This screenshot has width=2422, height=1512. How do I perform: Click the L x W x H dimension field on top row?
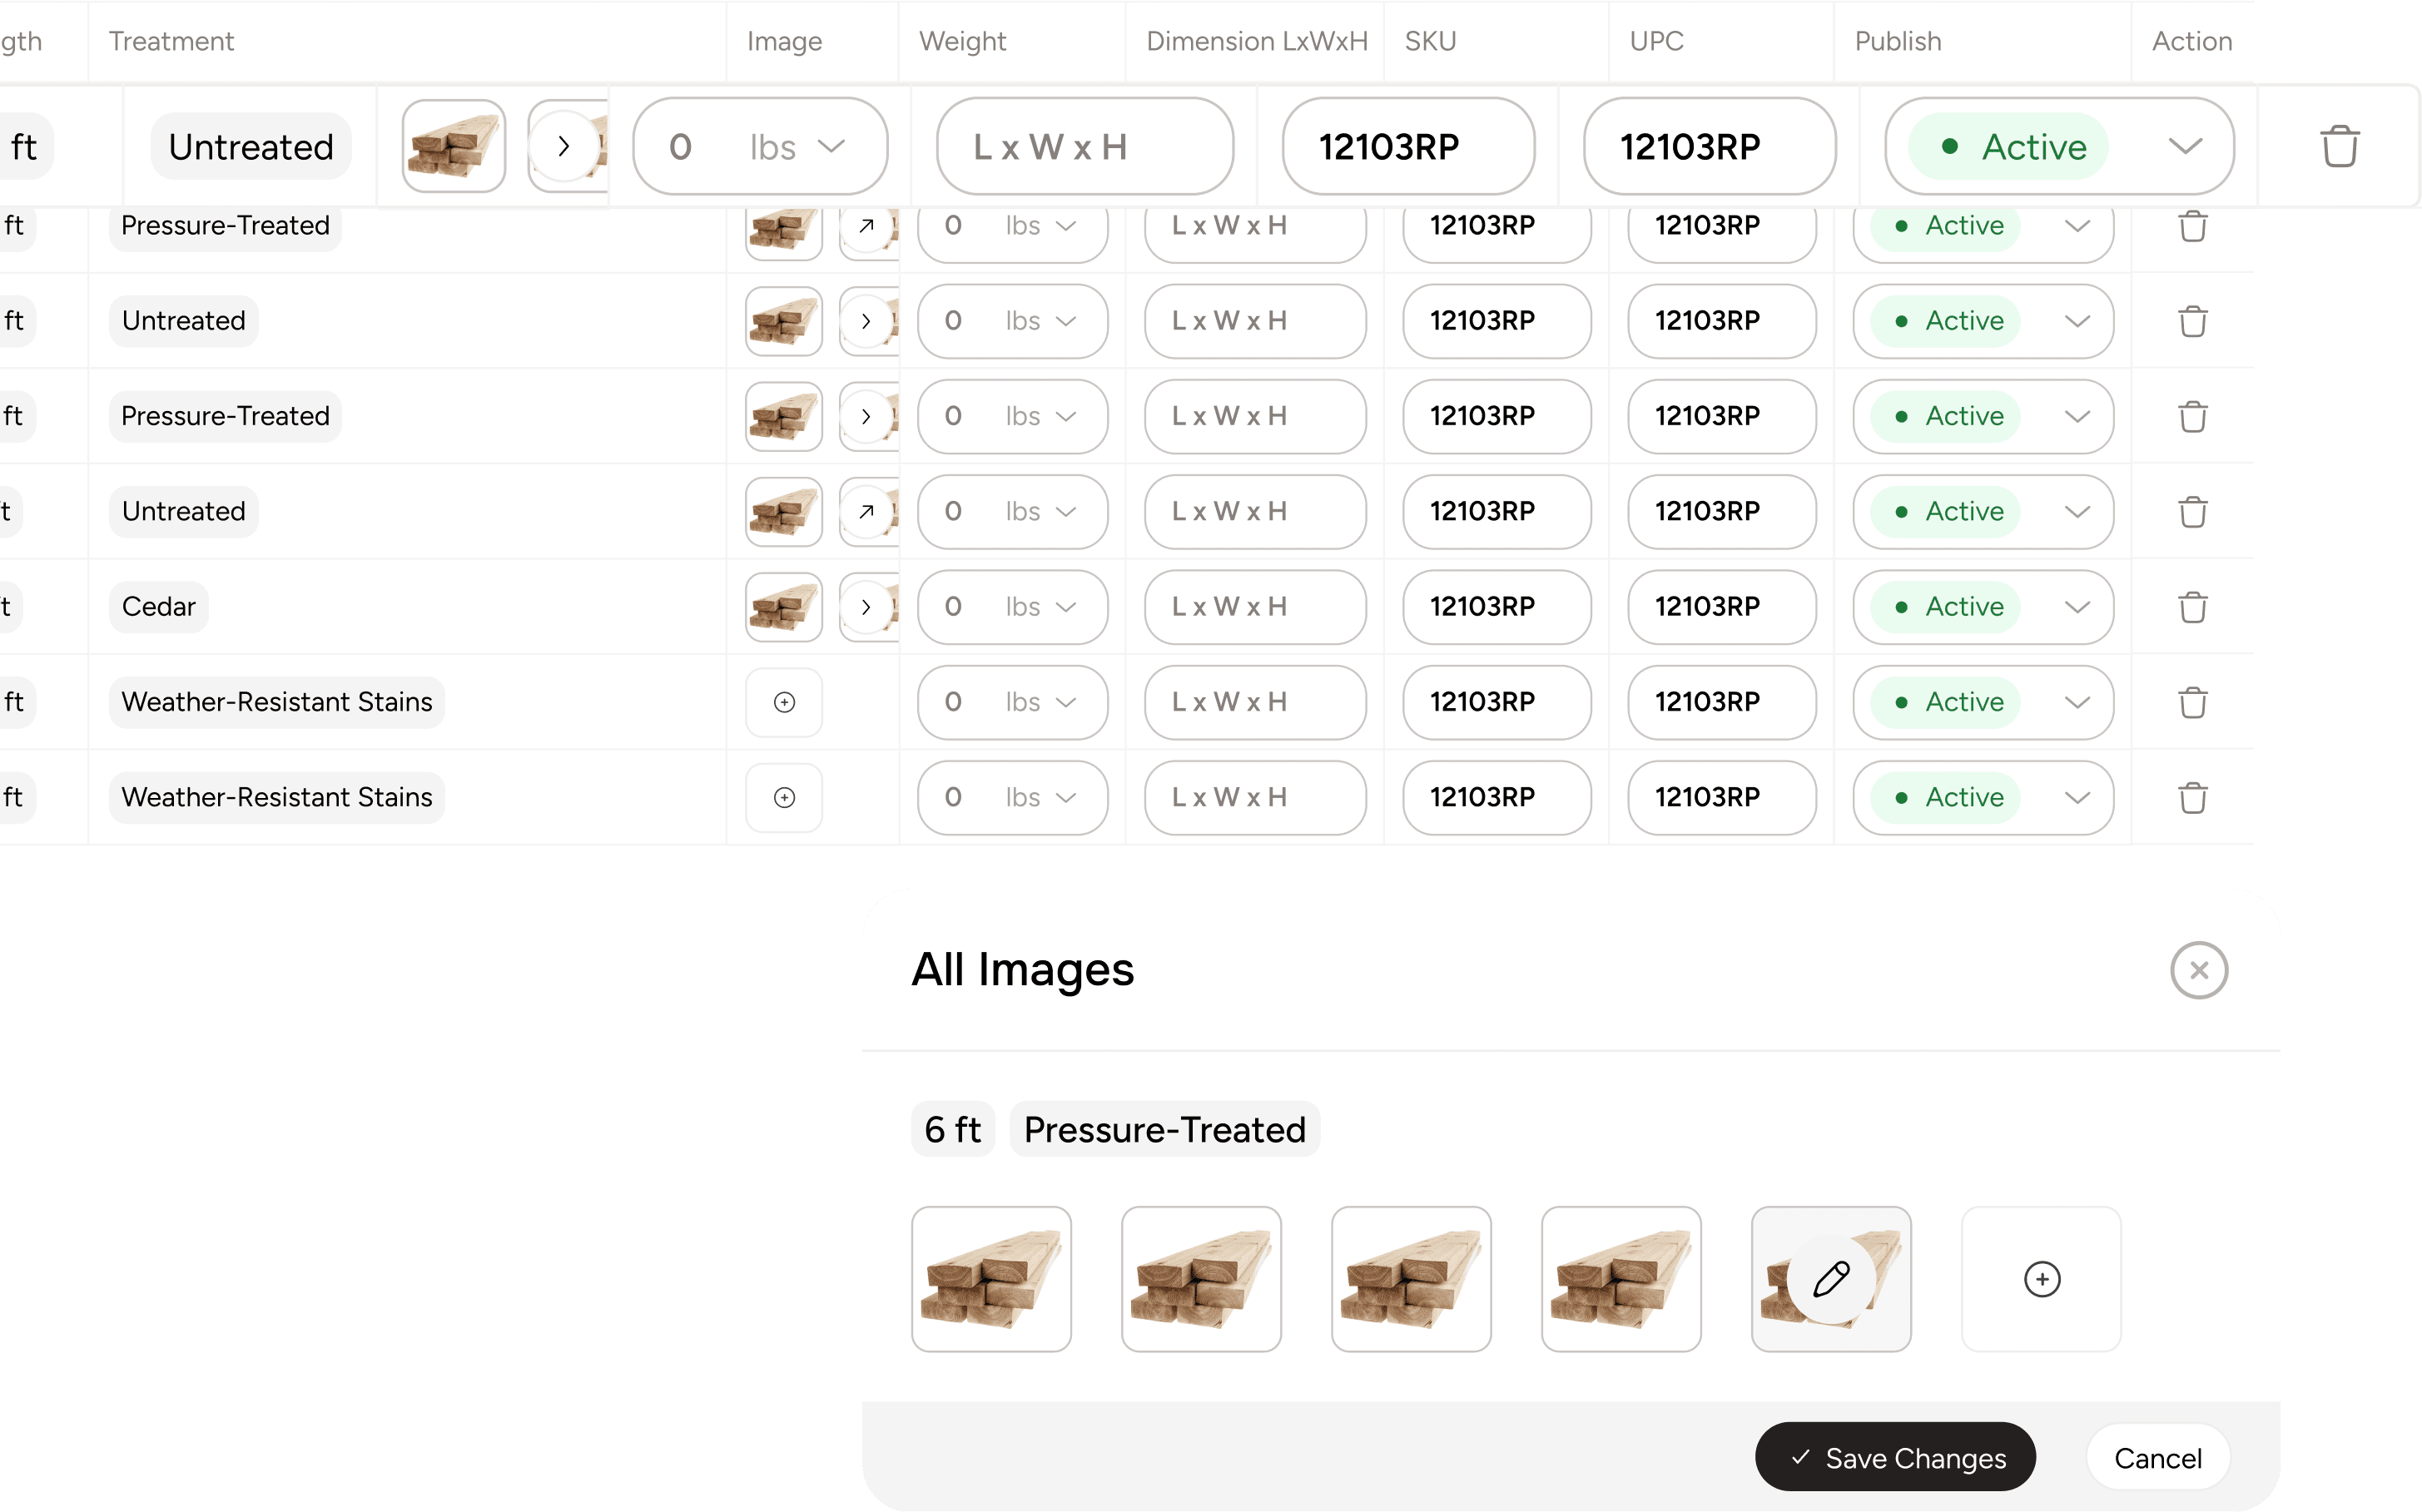pyautogui.click(x=1085, y=146)
